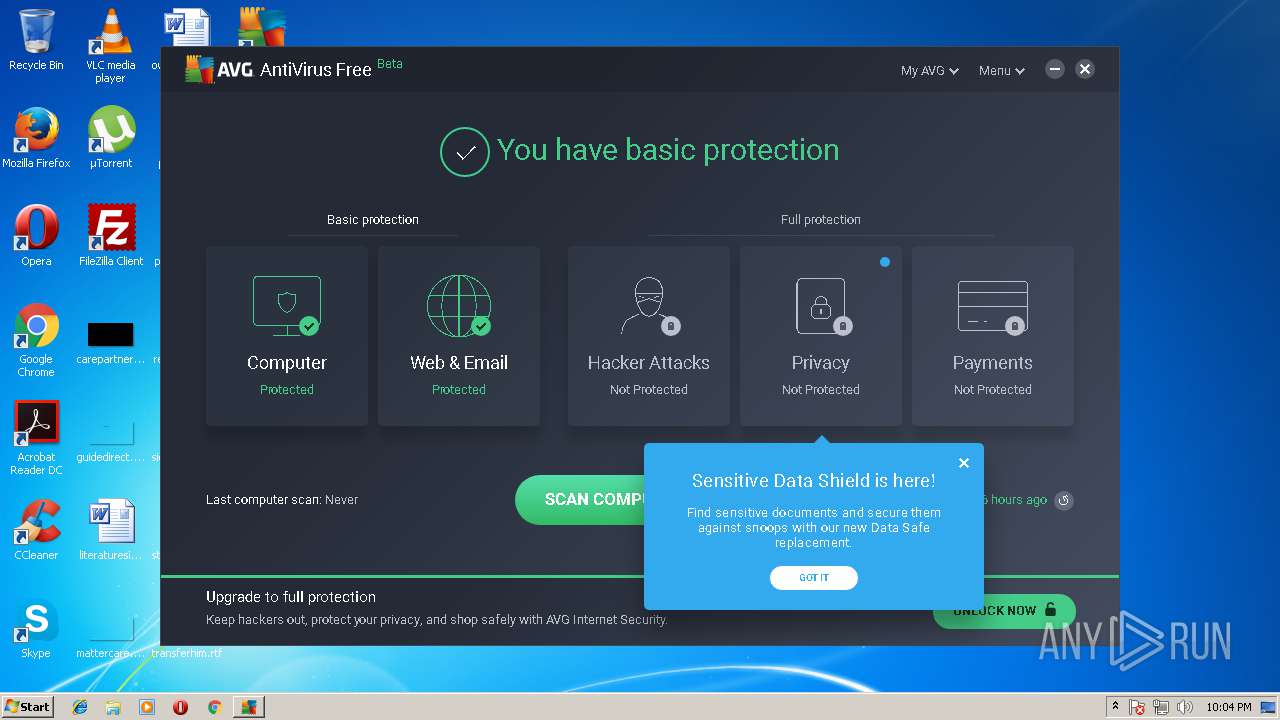Click the 10:04 PM taskbar clock
The width and height of the screenshot is (1280, 720).
click(x=1229, y=707)
